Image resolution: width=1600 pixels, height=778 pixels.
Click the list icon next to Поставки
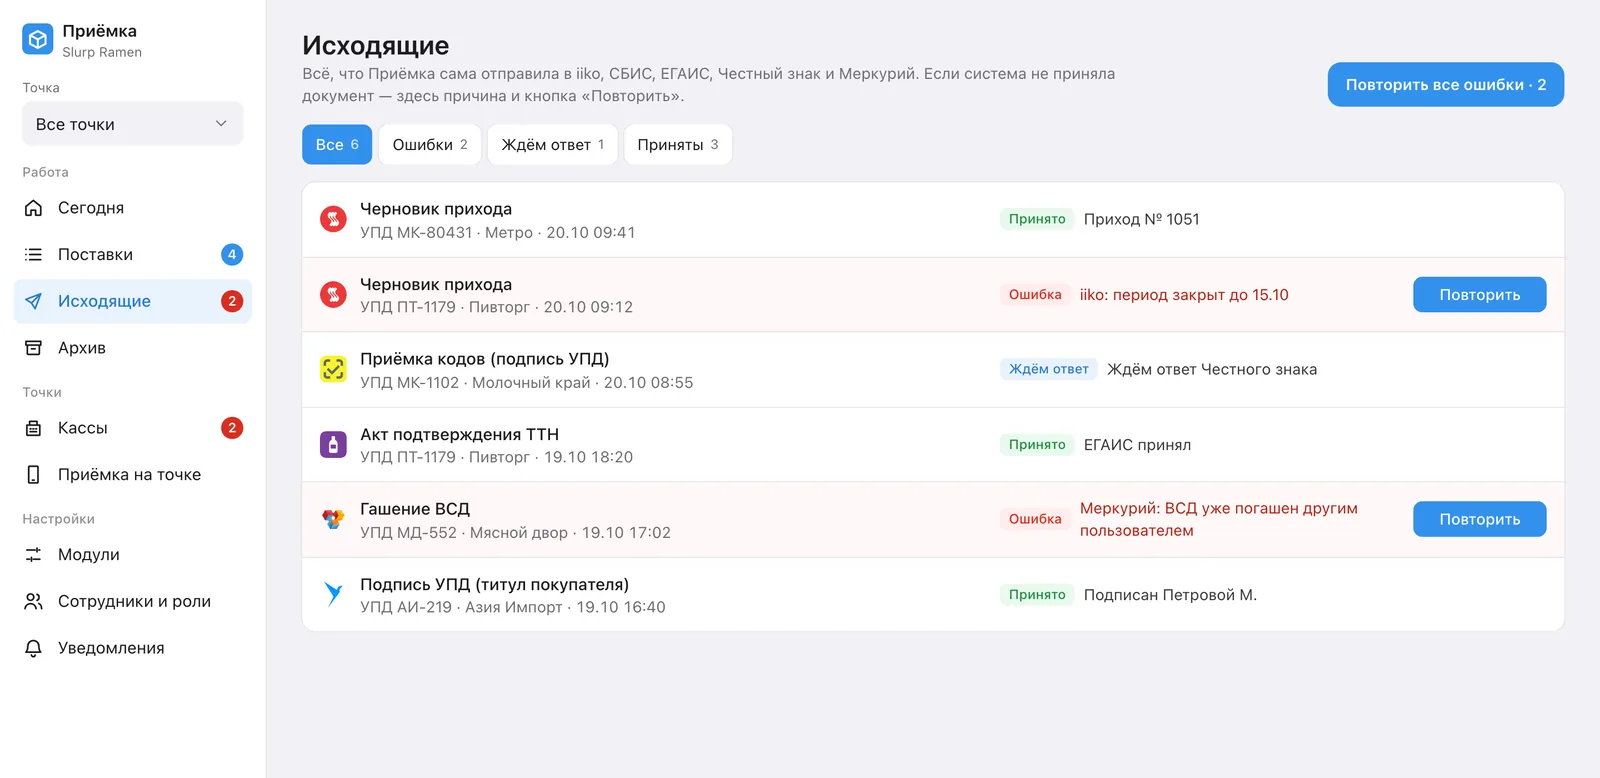(33, 254)
